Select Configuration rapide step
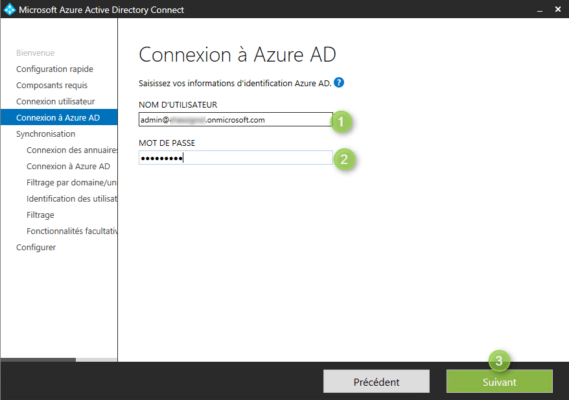The image size is (569, 400). tap(54, 69)
